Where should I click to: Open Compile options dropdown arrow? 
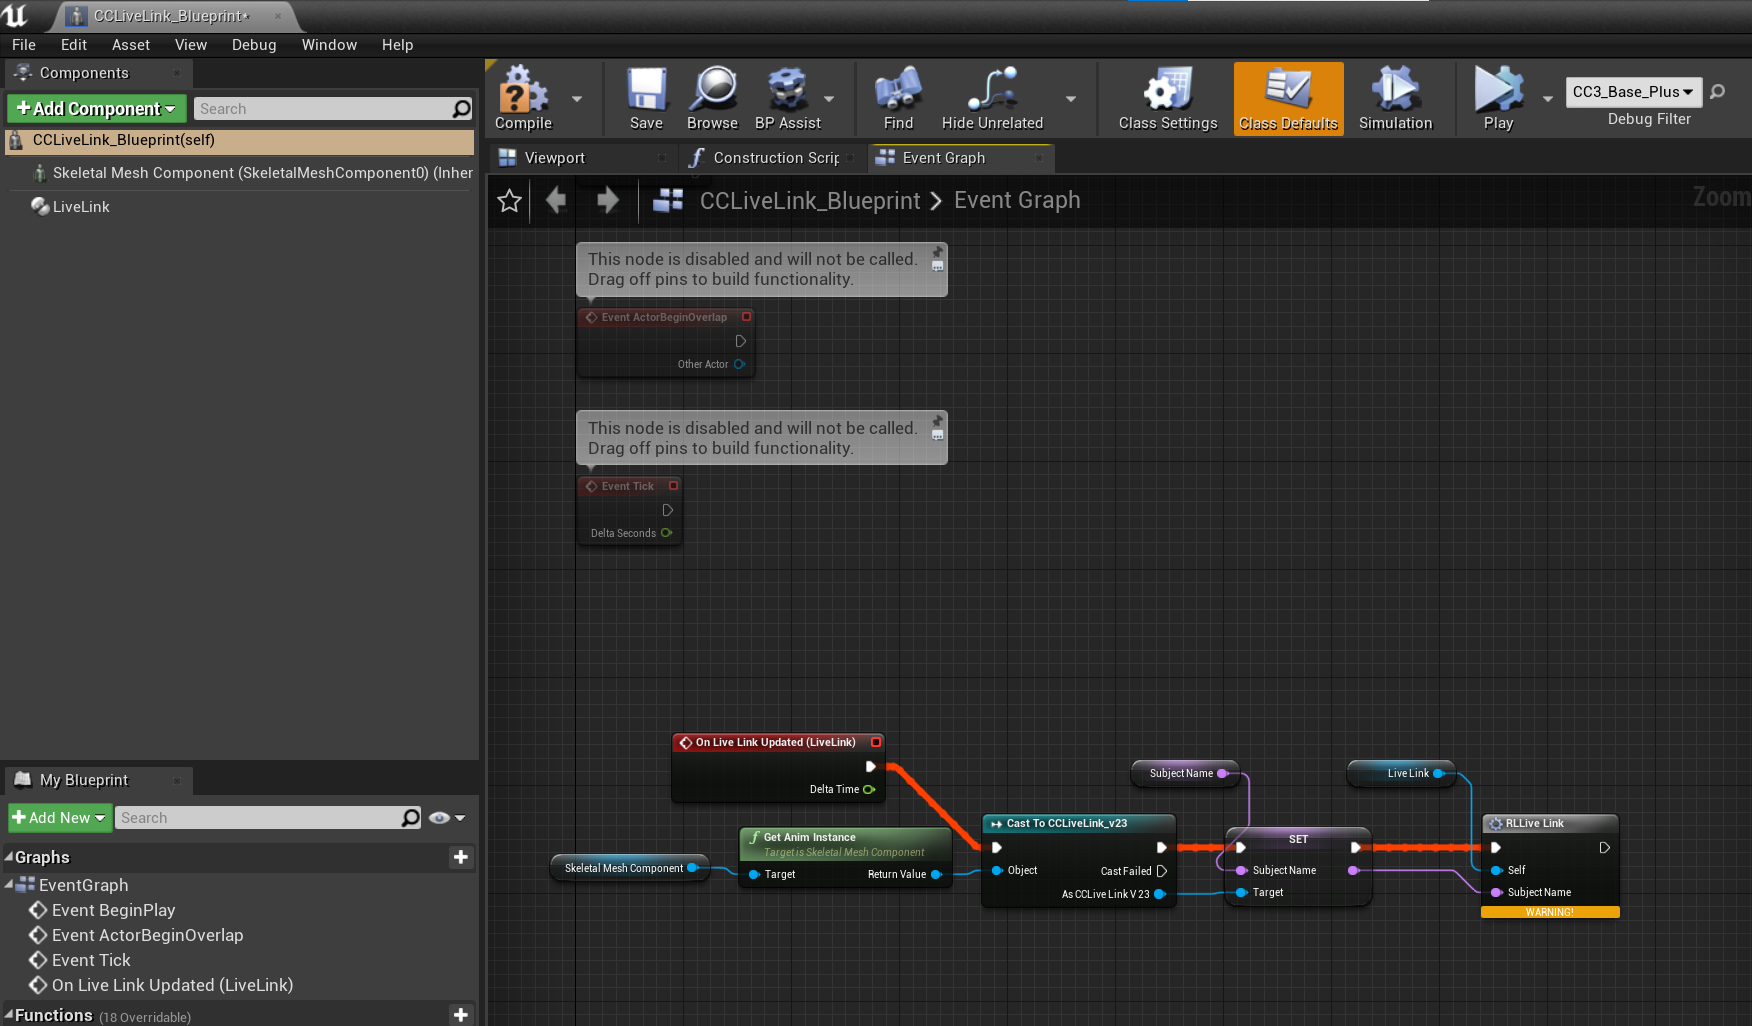tap(577, 98)
